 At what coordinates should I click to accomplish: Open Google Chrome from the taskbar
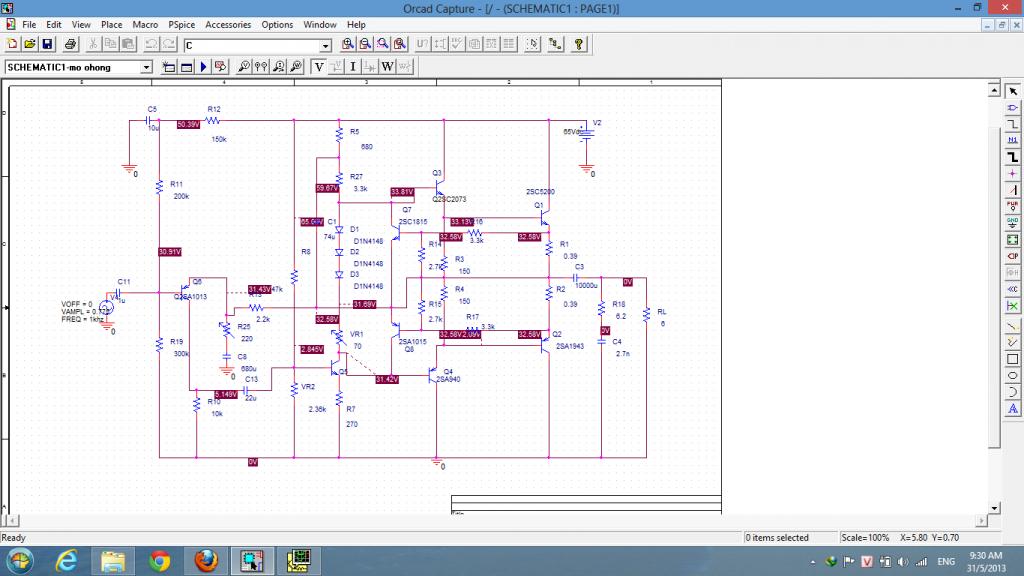[x=159, y=561]
